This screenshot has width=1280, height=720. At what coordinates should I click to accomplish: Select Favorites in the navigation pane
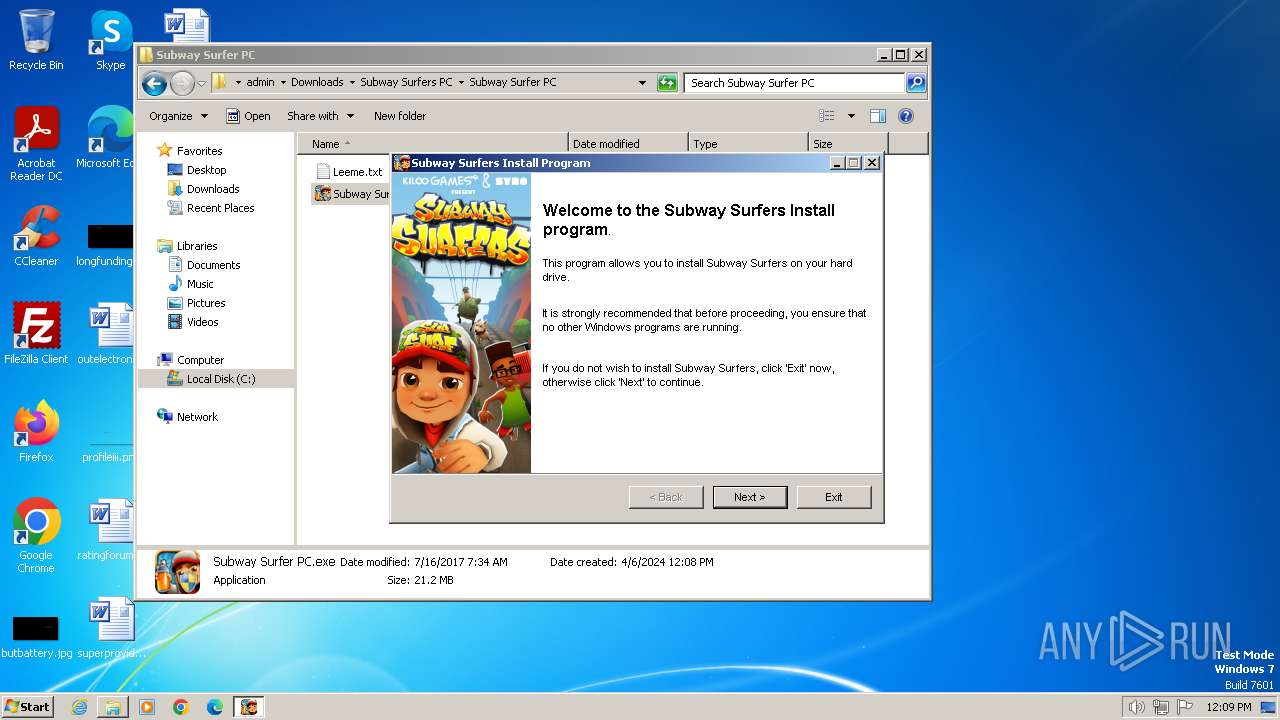190,151
